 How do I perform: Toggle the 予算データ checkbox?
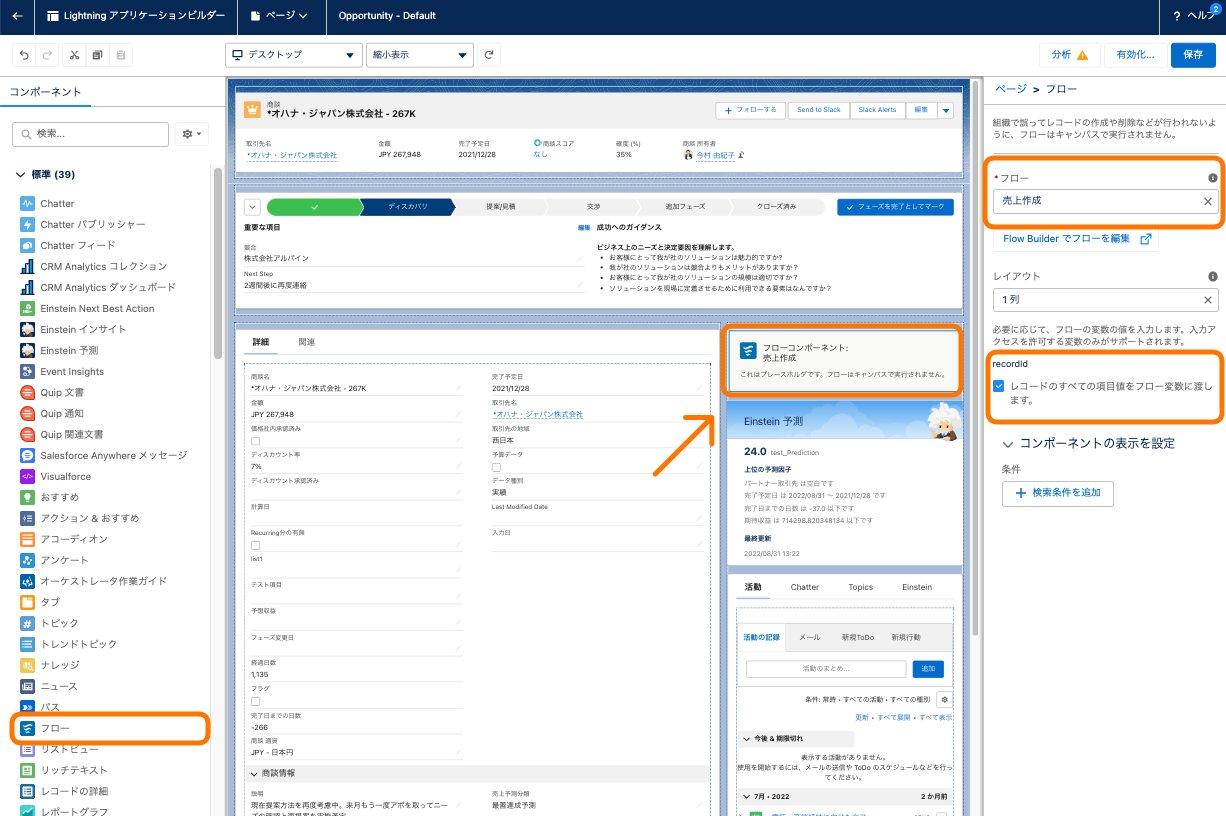(x=496, y=466)
